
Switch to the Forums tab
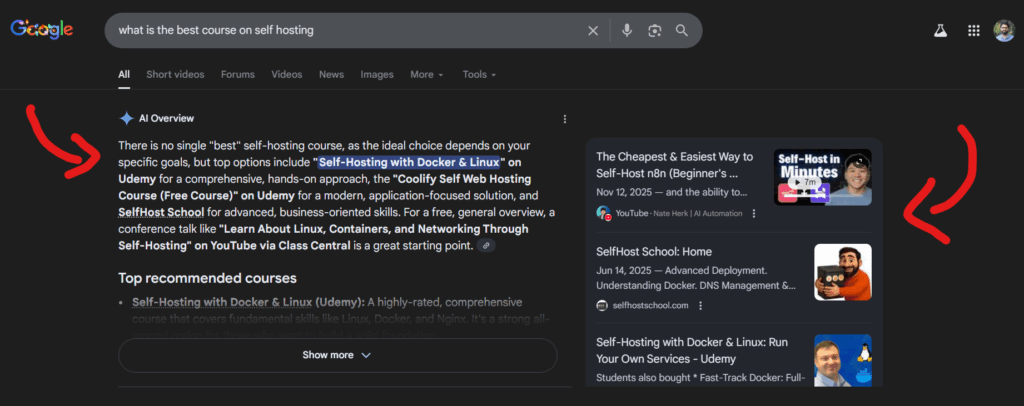click(x=238, y=74)
